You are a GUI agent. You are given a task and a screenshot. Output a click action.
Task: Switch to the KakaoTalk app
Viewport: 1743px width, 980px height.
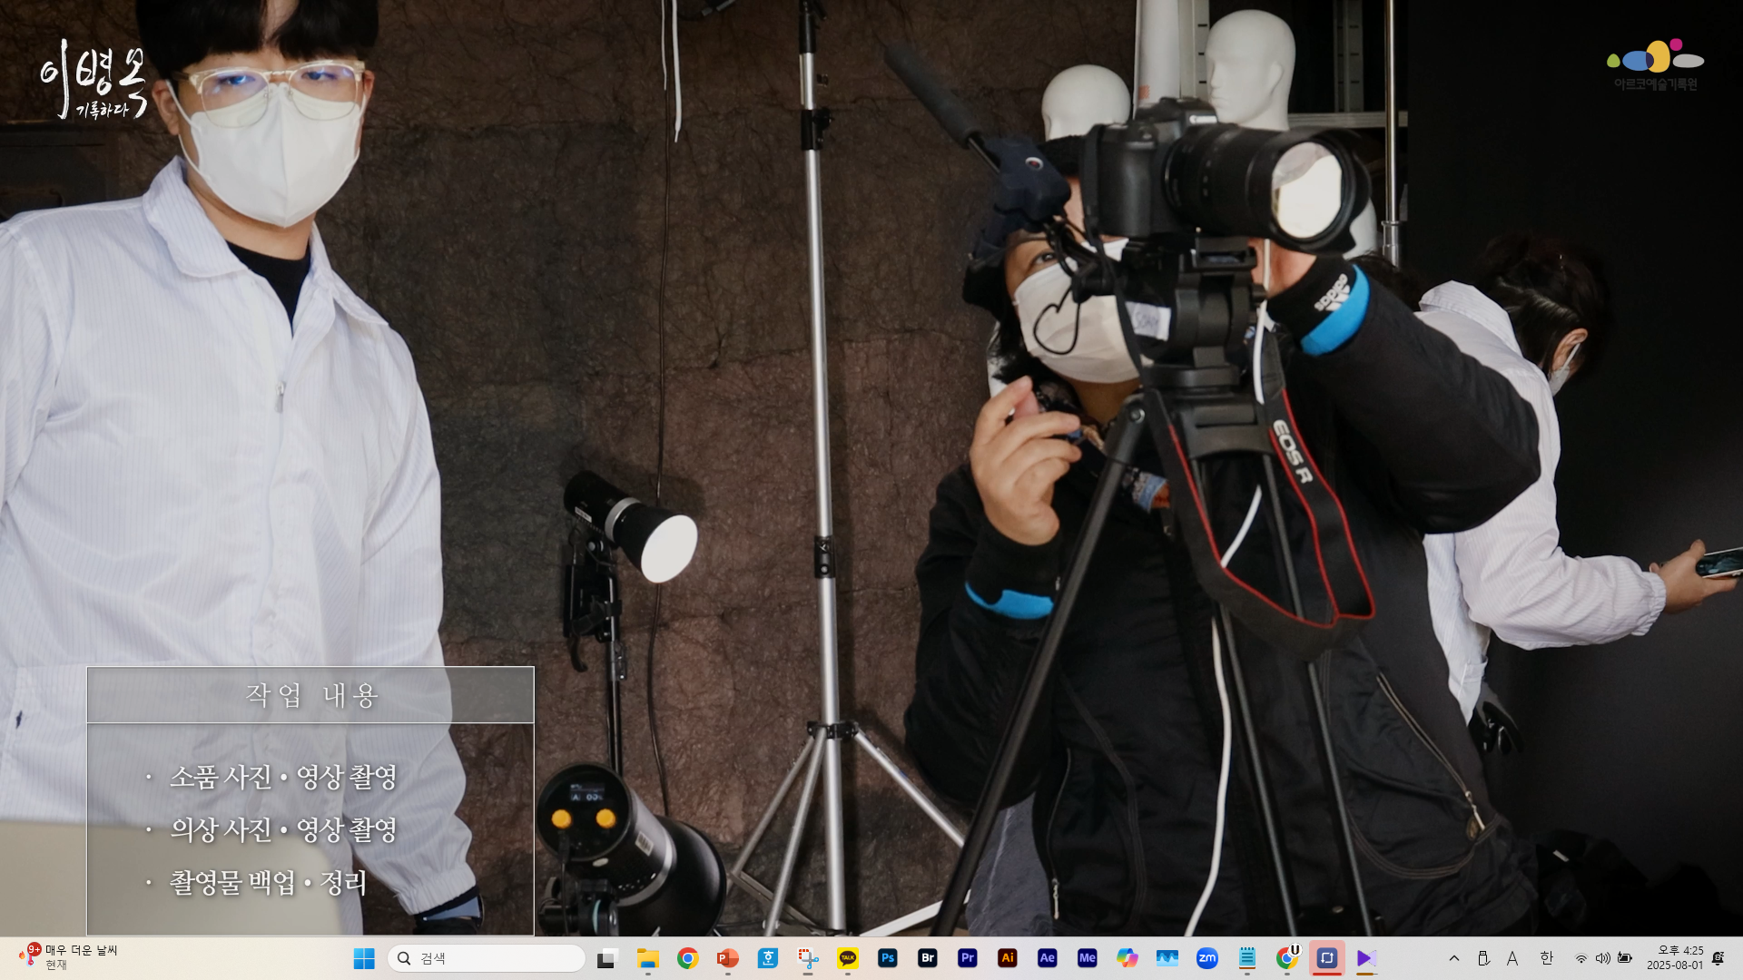pyautogui.click(x=847, y=958)
